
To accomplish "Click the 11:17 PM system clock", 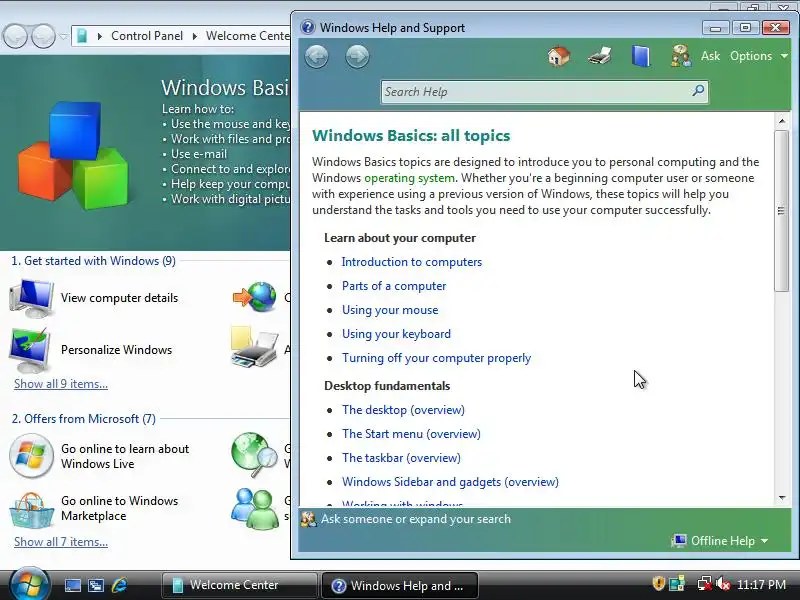I will tap(761, 584).
